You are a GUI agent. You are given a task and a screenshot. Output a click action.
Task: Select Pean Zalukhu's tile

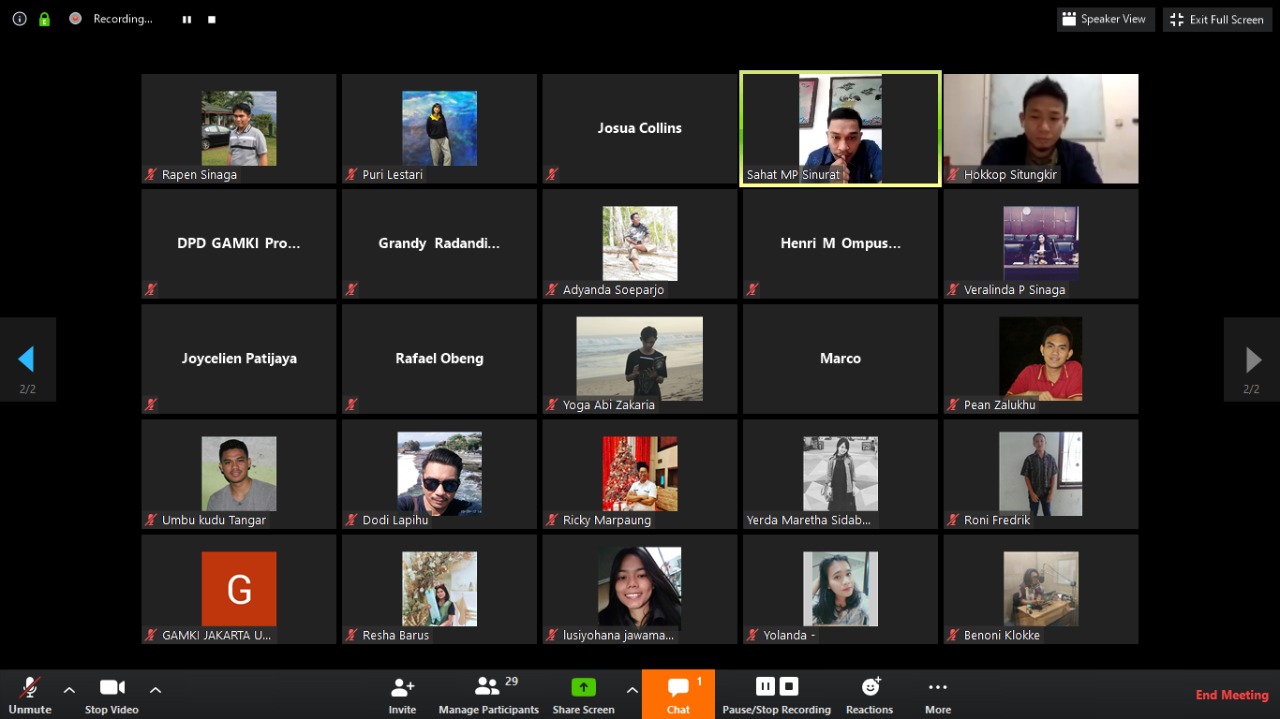tap(1041, 358)
